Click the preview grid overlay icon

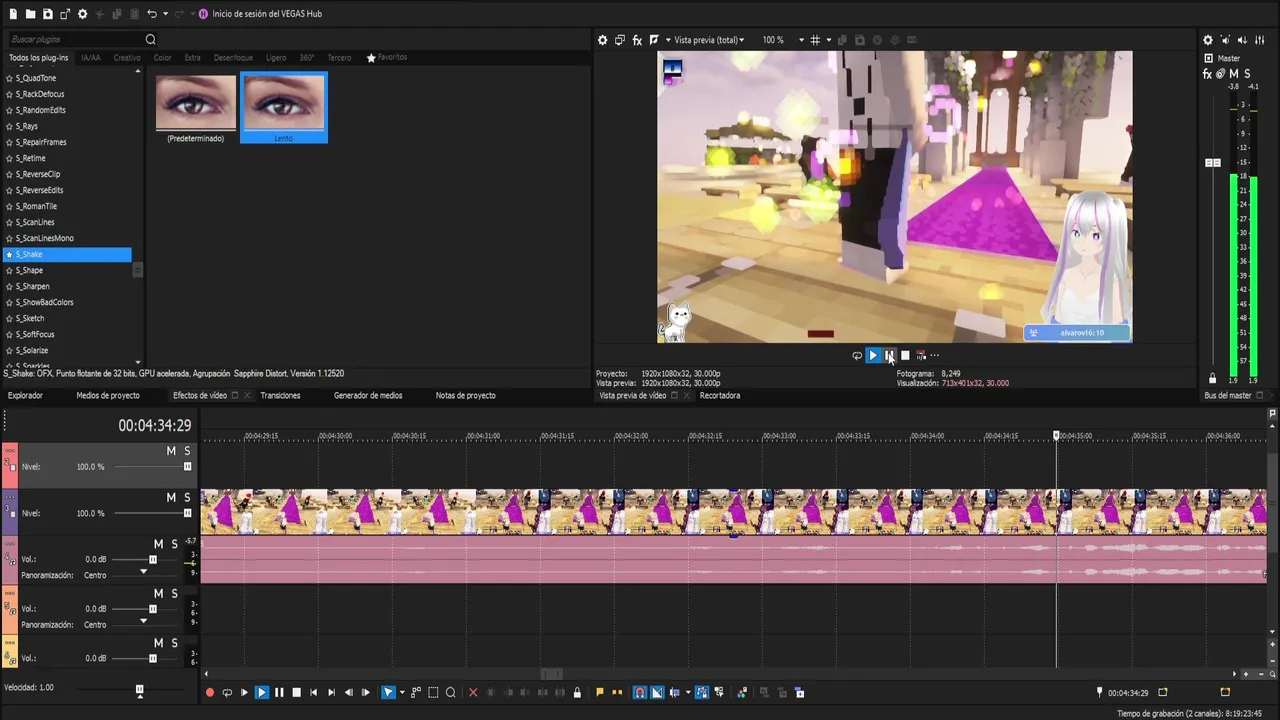click(815, 40)
